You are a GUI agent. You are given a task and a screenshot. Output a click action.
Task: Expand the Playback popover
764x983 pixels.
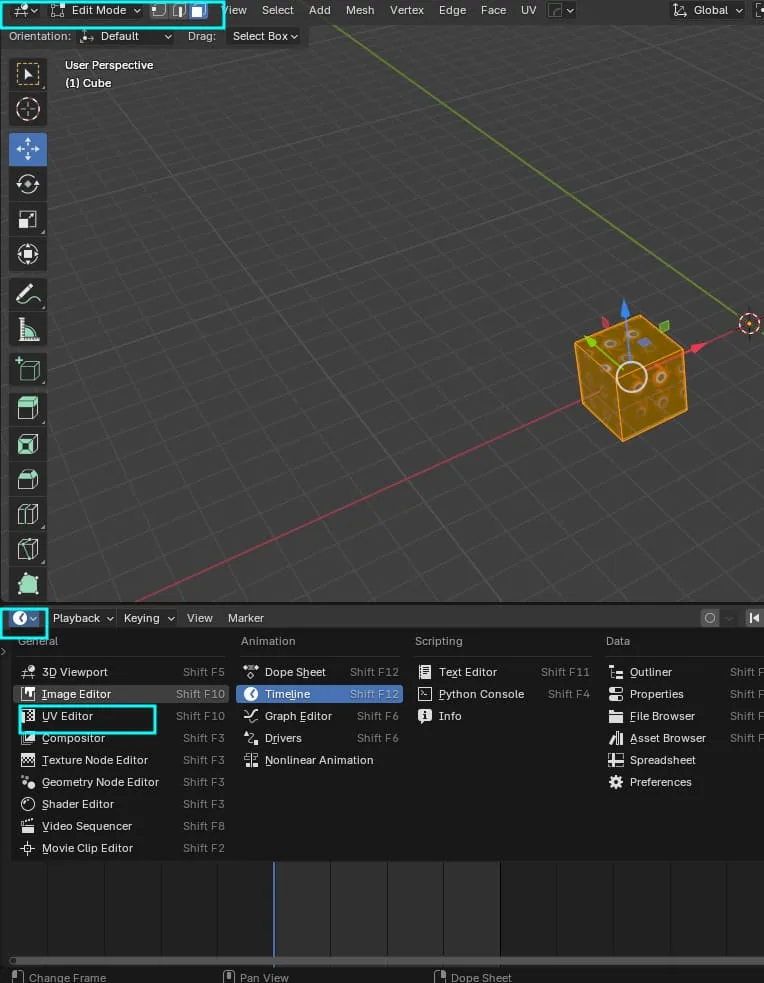(83, 618)
